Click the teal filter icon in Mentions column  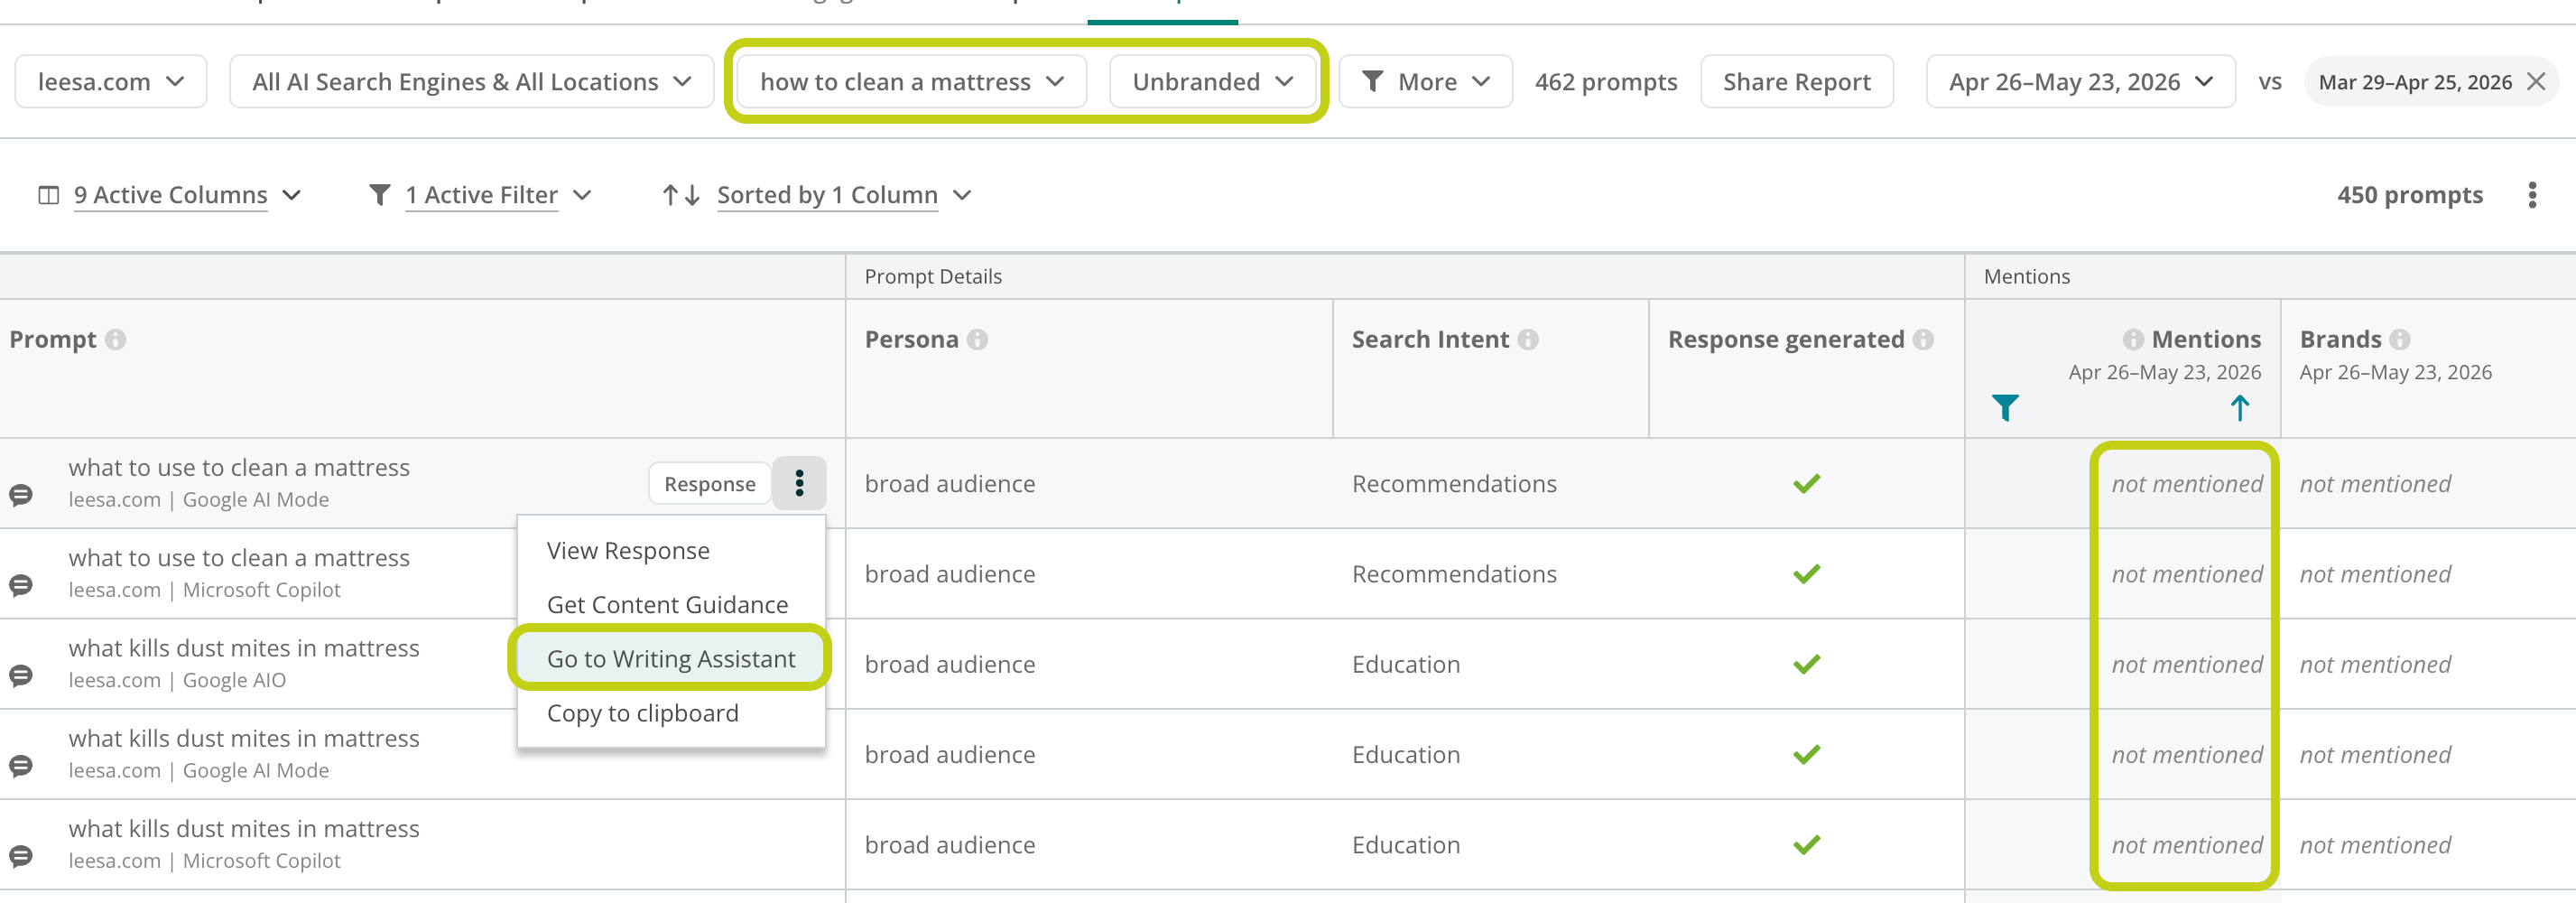tap(2005, 408)
